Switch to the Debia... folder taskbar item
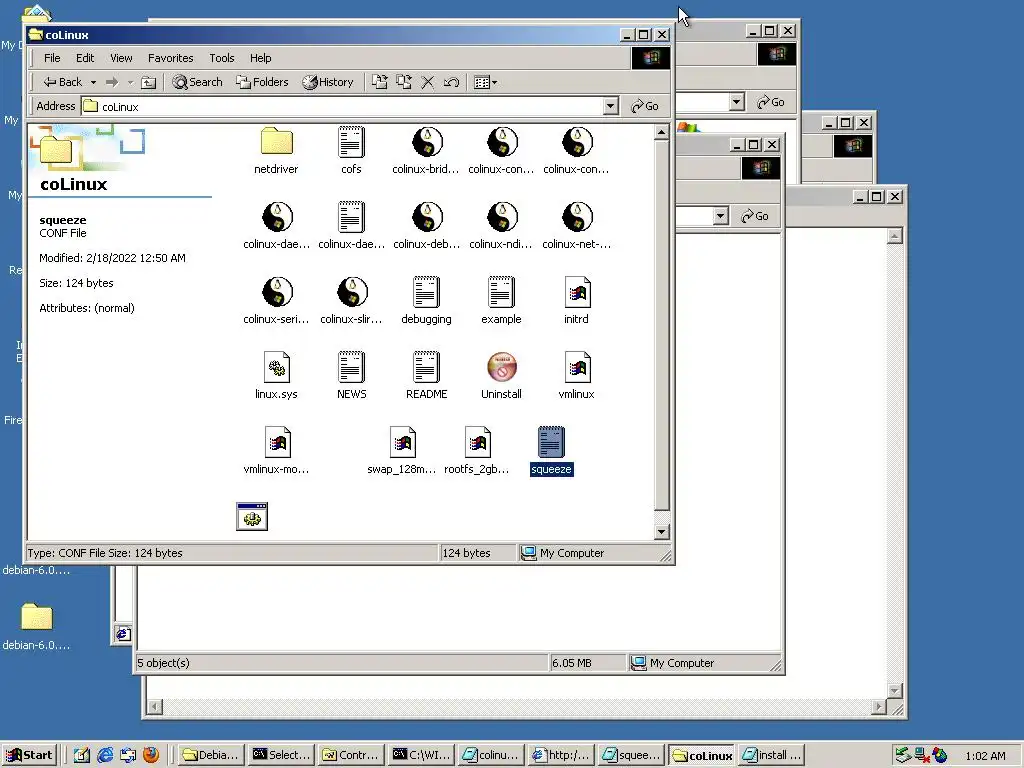The image size is (1024, 768). 210,755
